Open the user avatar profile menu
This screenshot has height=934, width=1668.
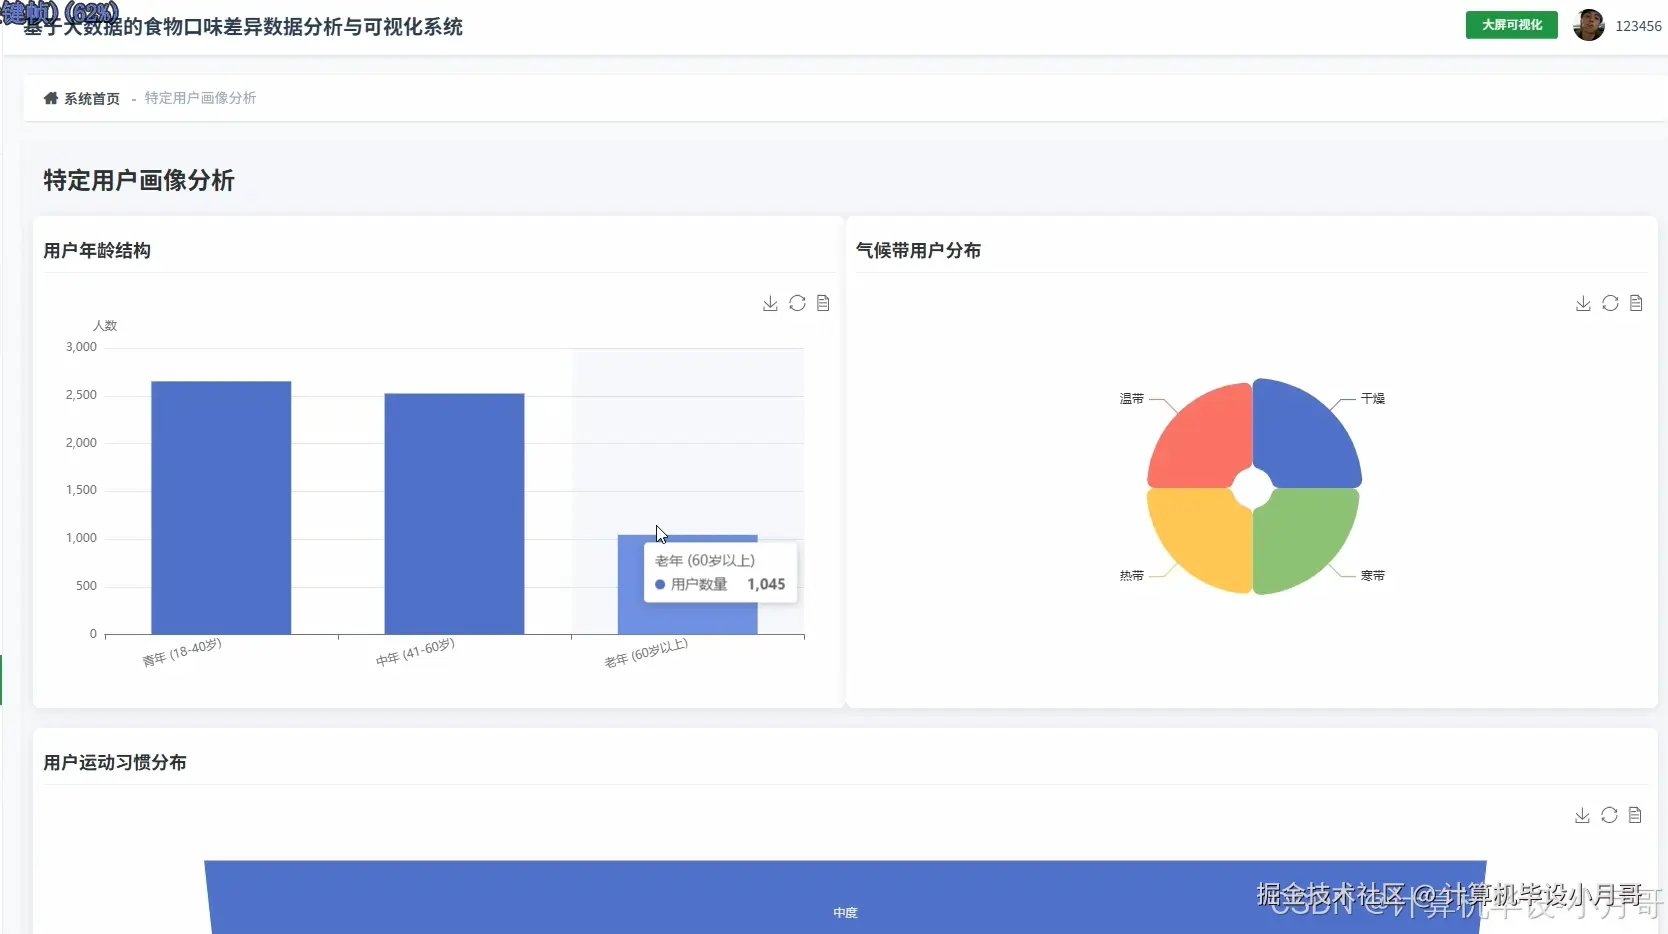click(1589, 25)
